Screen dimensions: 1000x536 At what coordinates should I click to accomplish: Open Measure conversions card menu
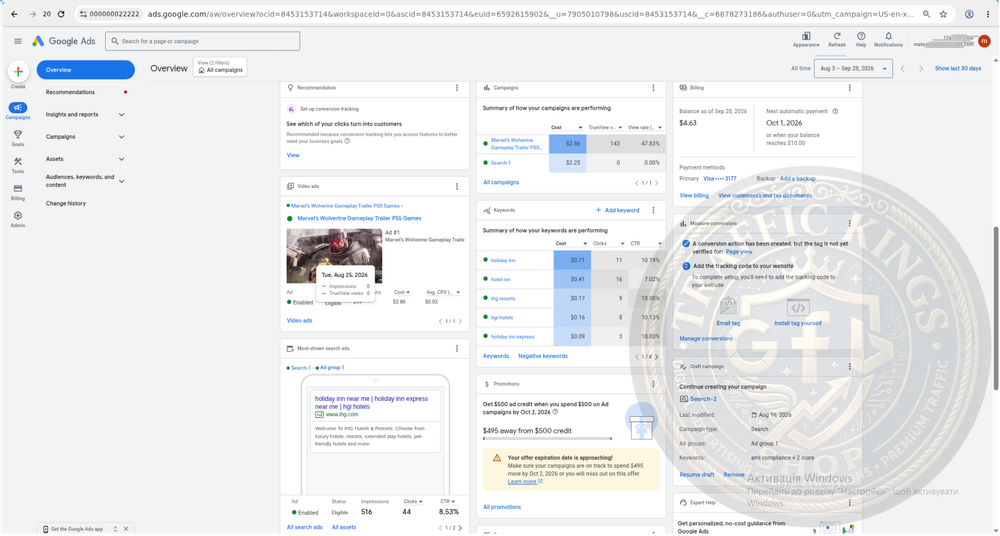coord(849,223)
